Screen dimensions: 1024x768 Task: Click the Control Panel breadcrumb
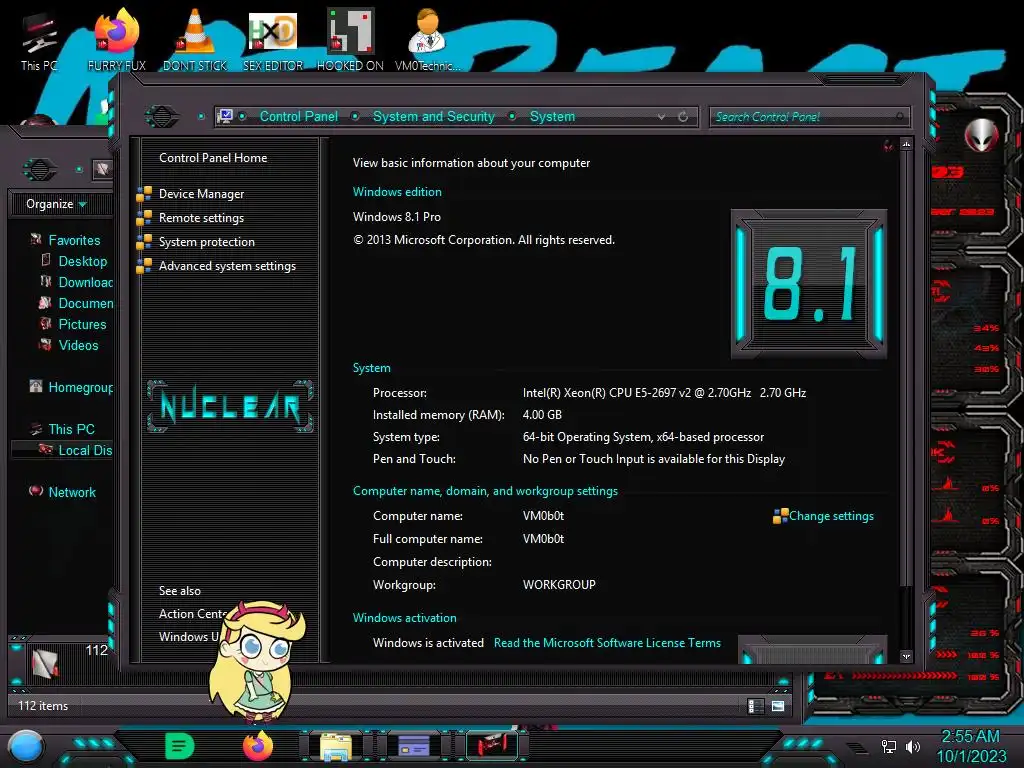(298, 116)
